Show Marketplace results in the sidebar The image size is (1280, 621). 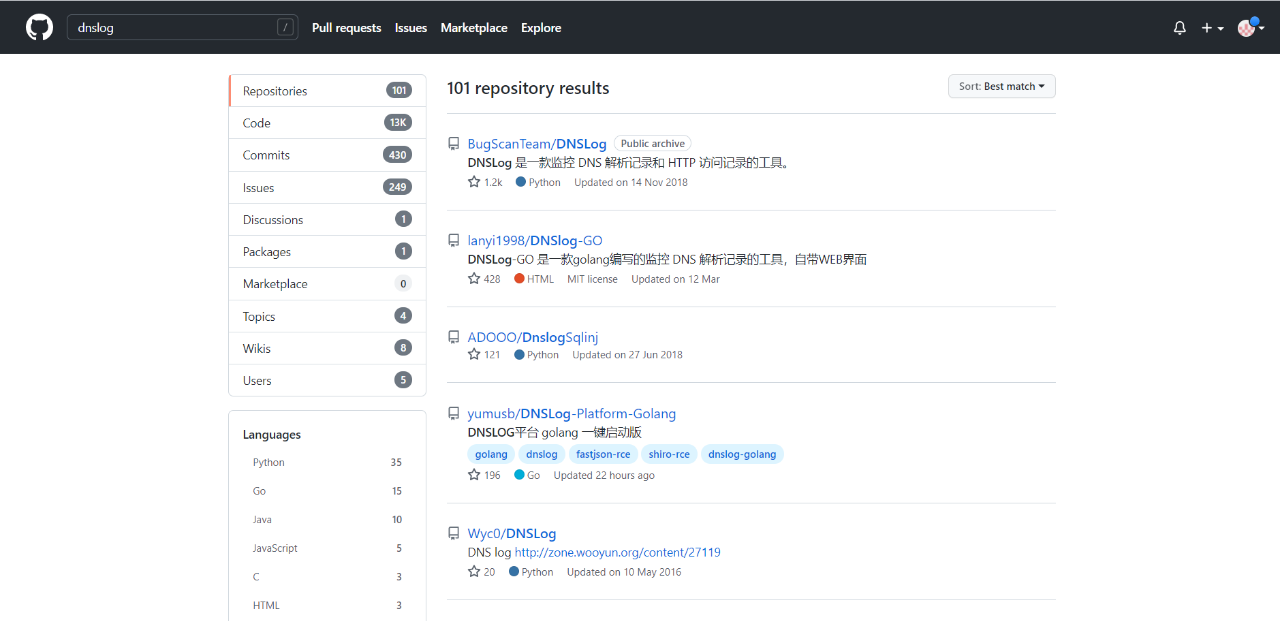pyautogui.click(x=328, y=284)
